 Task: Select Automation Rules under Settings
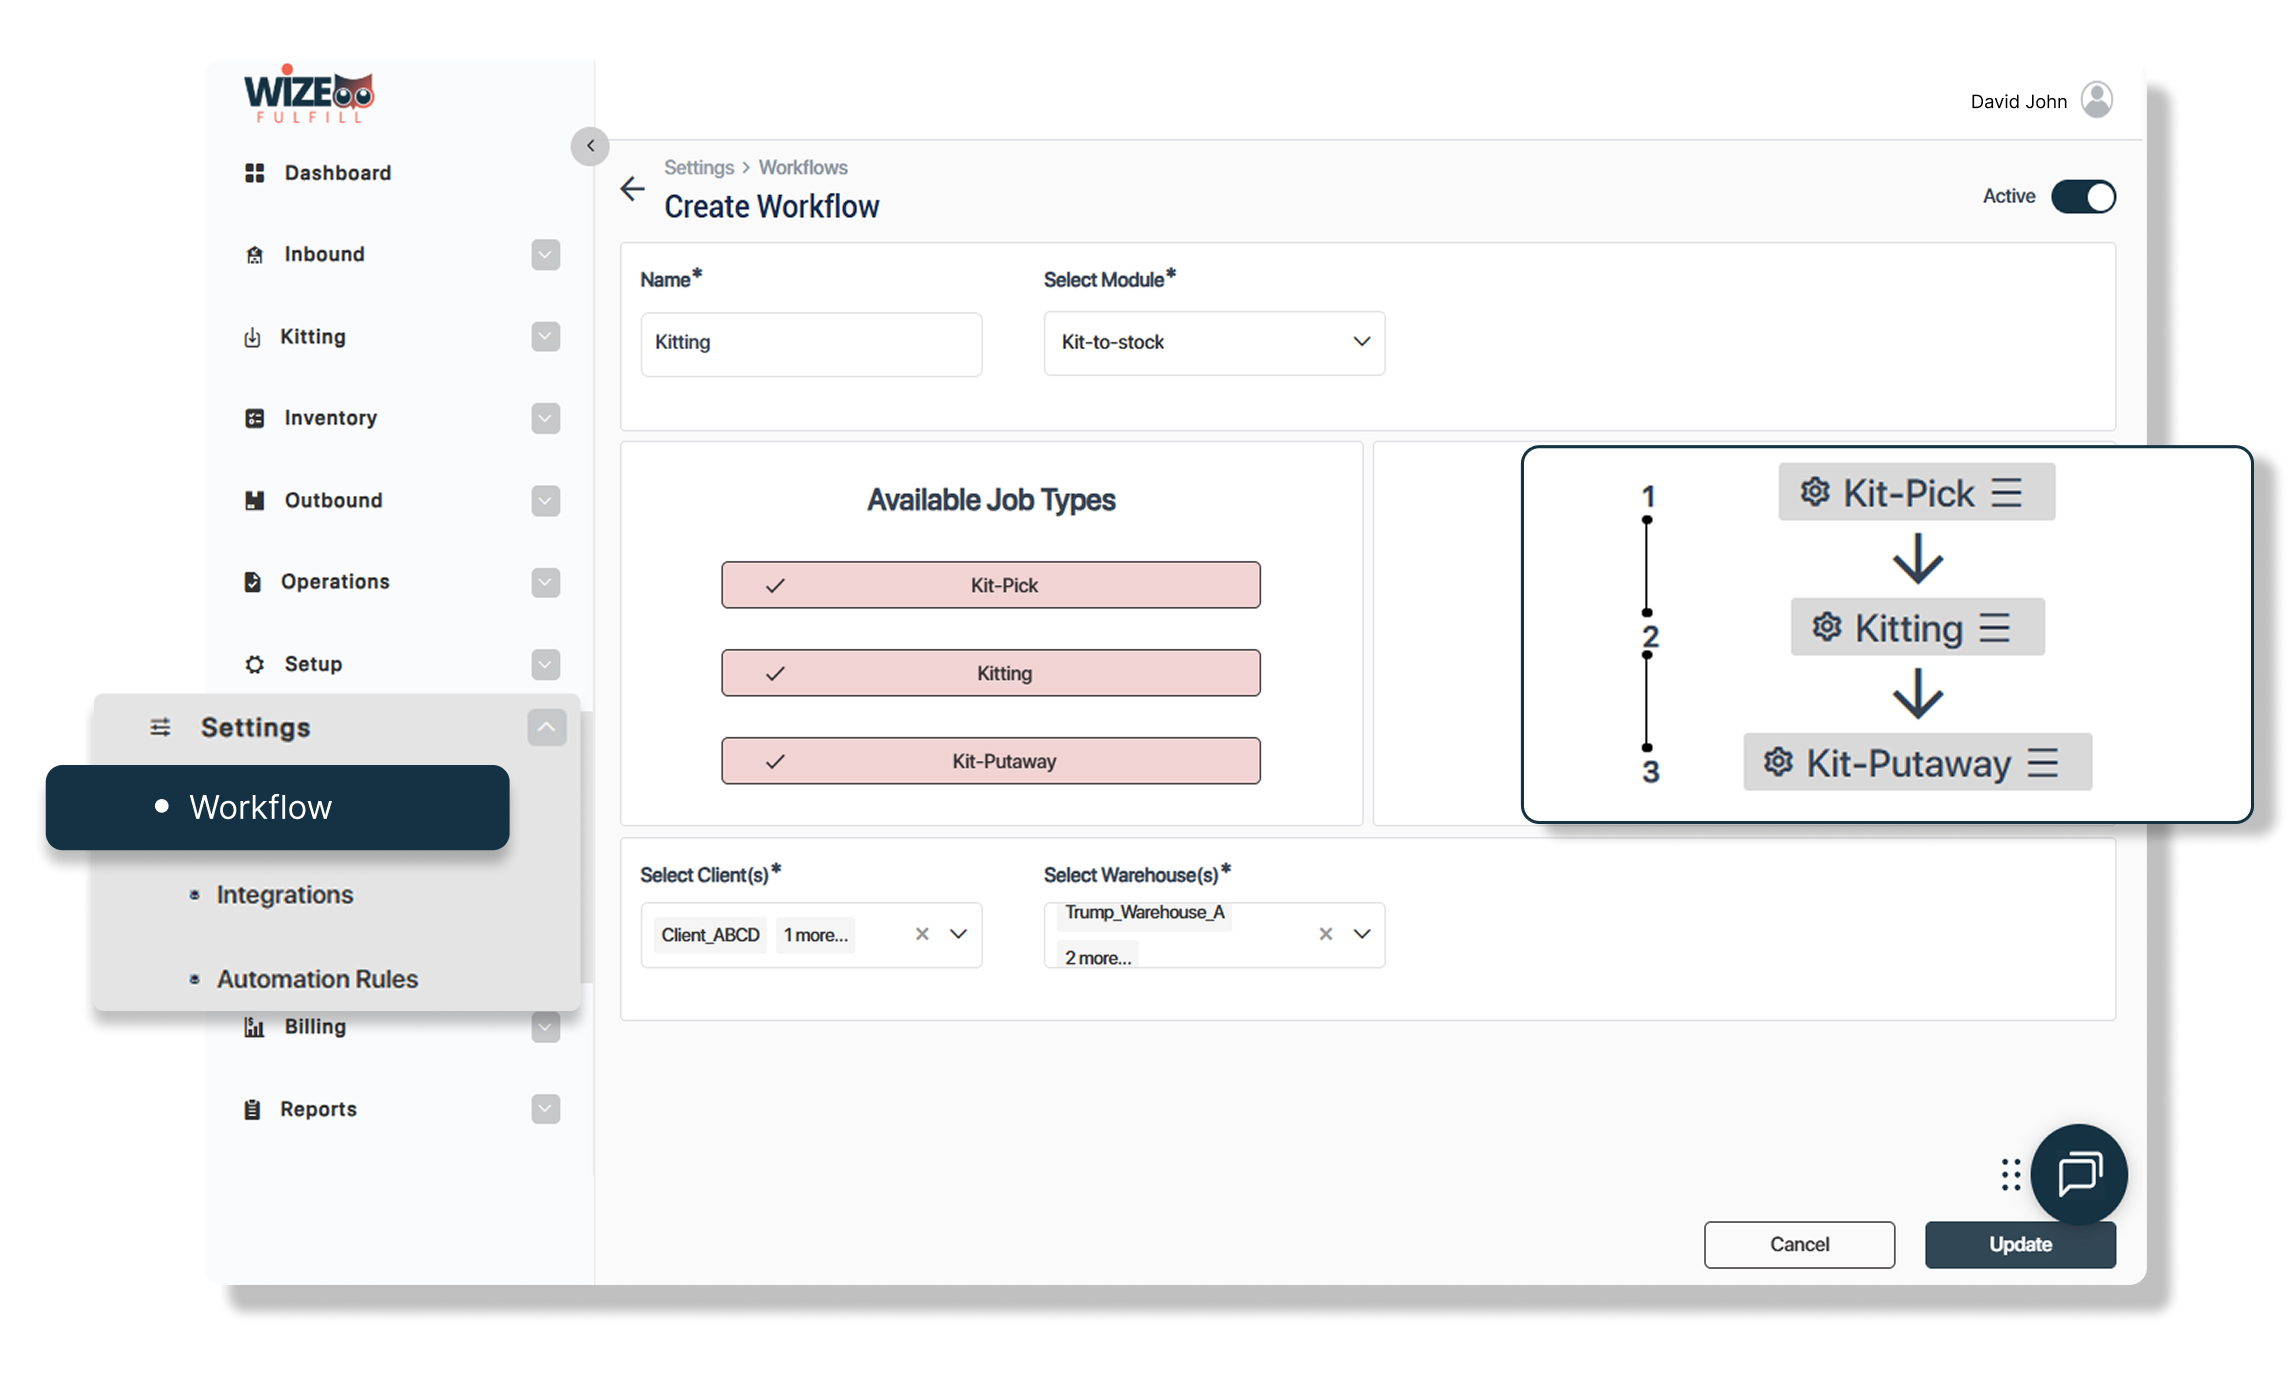[317, 979]
